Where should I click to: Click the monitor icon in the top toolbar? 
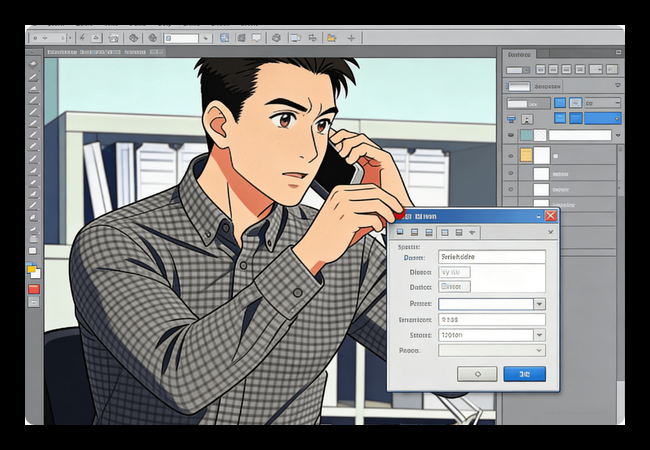[x=294, y=38]
